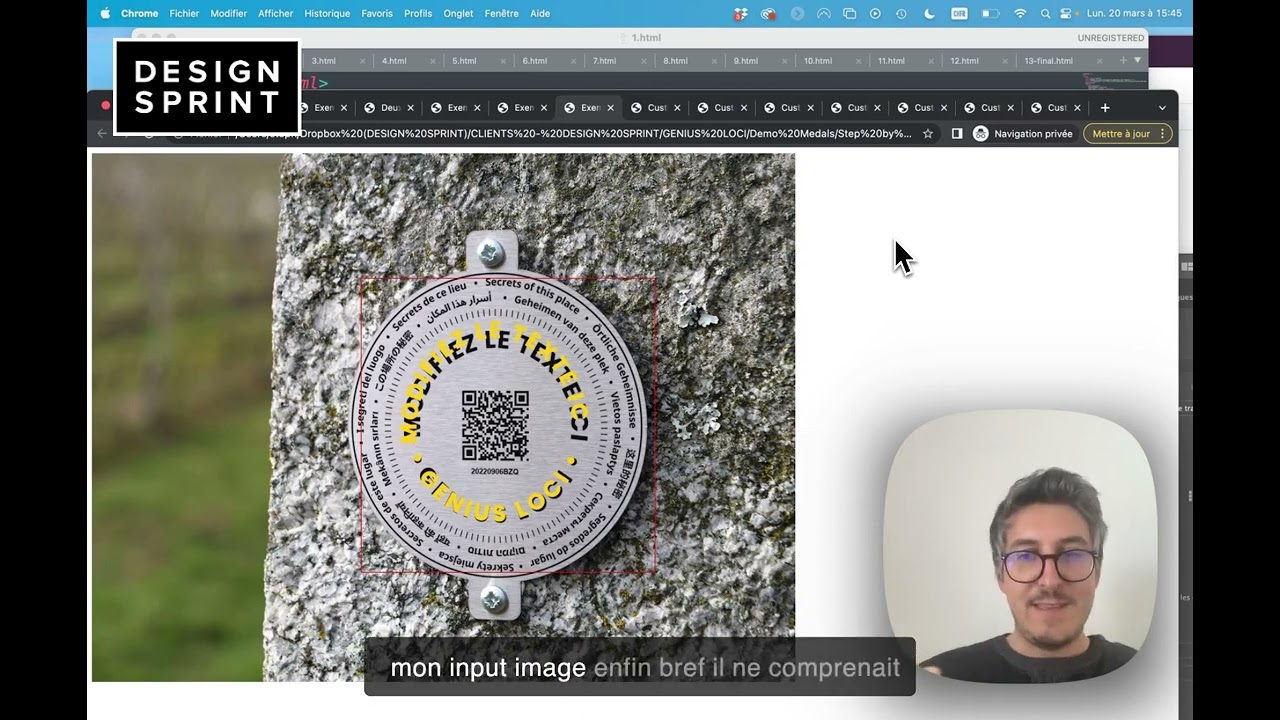Open the Time Machine menu bar icon

point(901,13)
